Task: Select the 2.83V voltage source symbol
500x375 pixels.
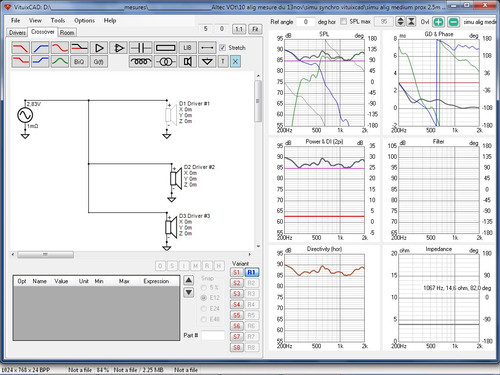Action: (x=25, y=115)
